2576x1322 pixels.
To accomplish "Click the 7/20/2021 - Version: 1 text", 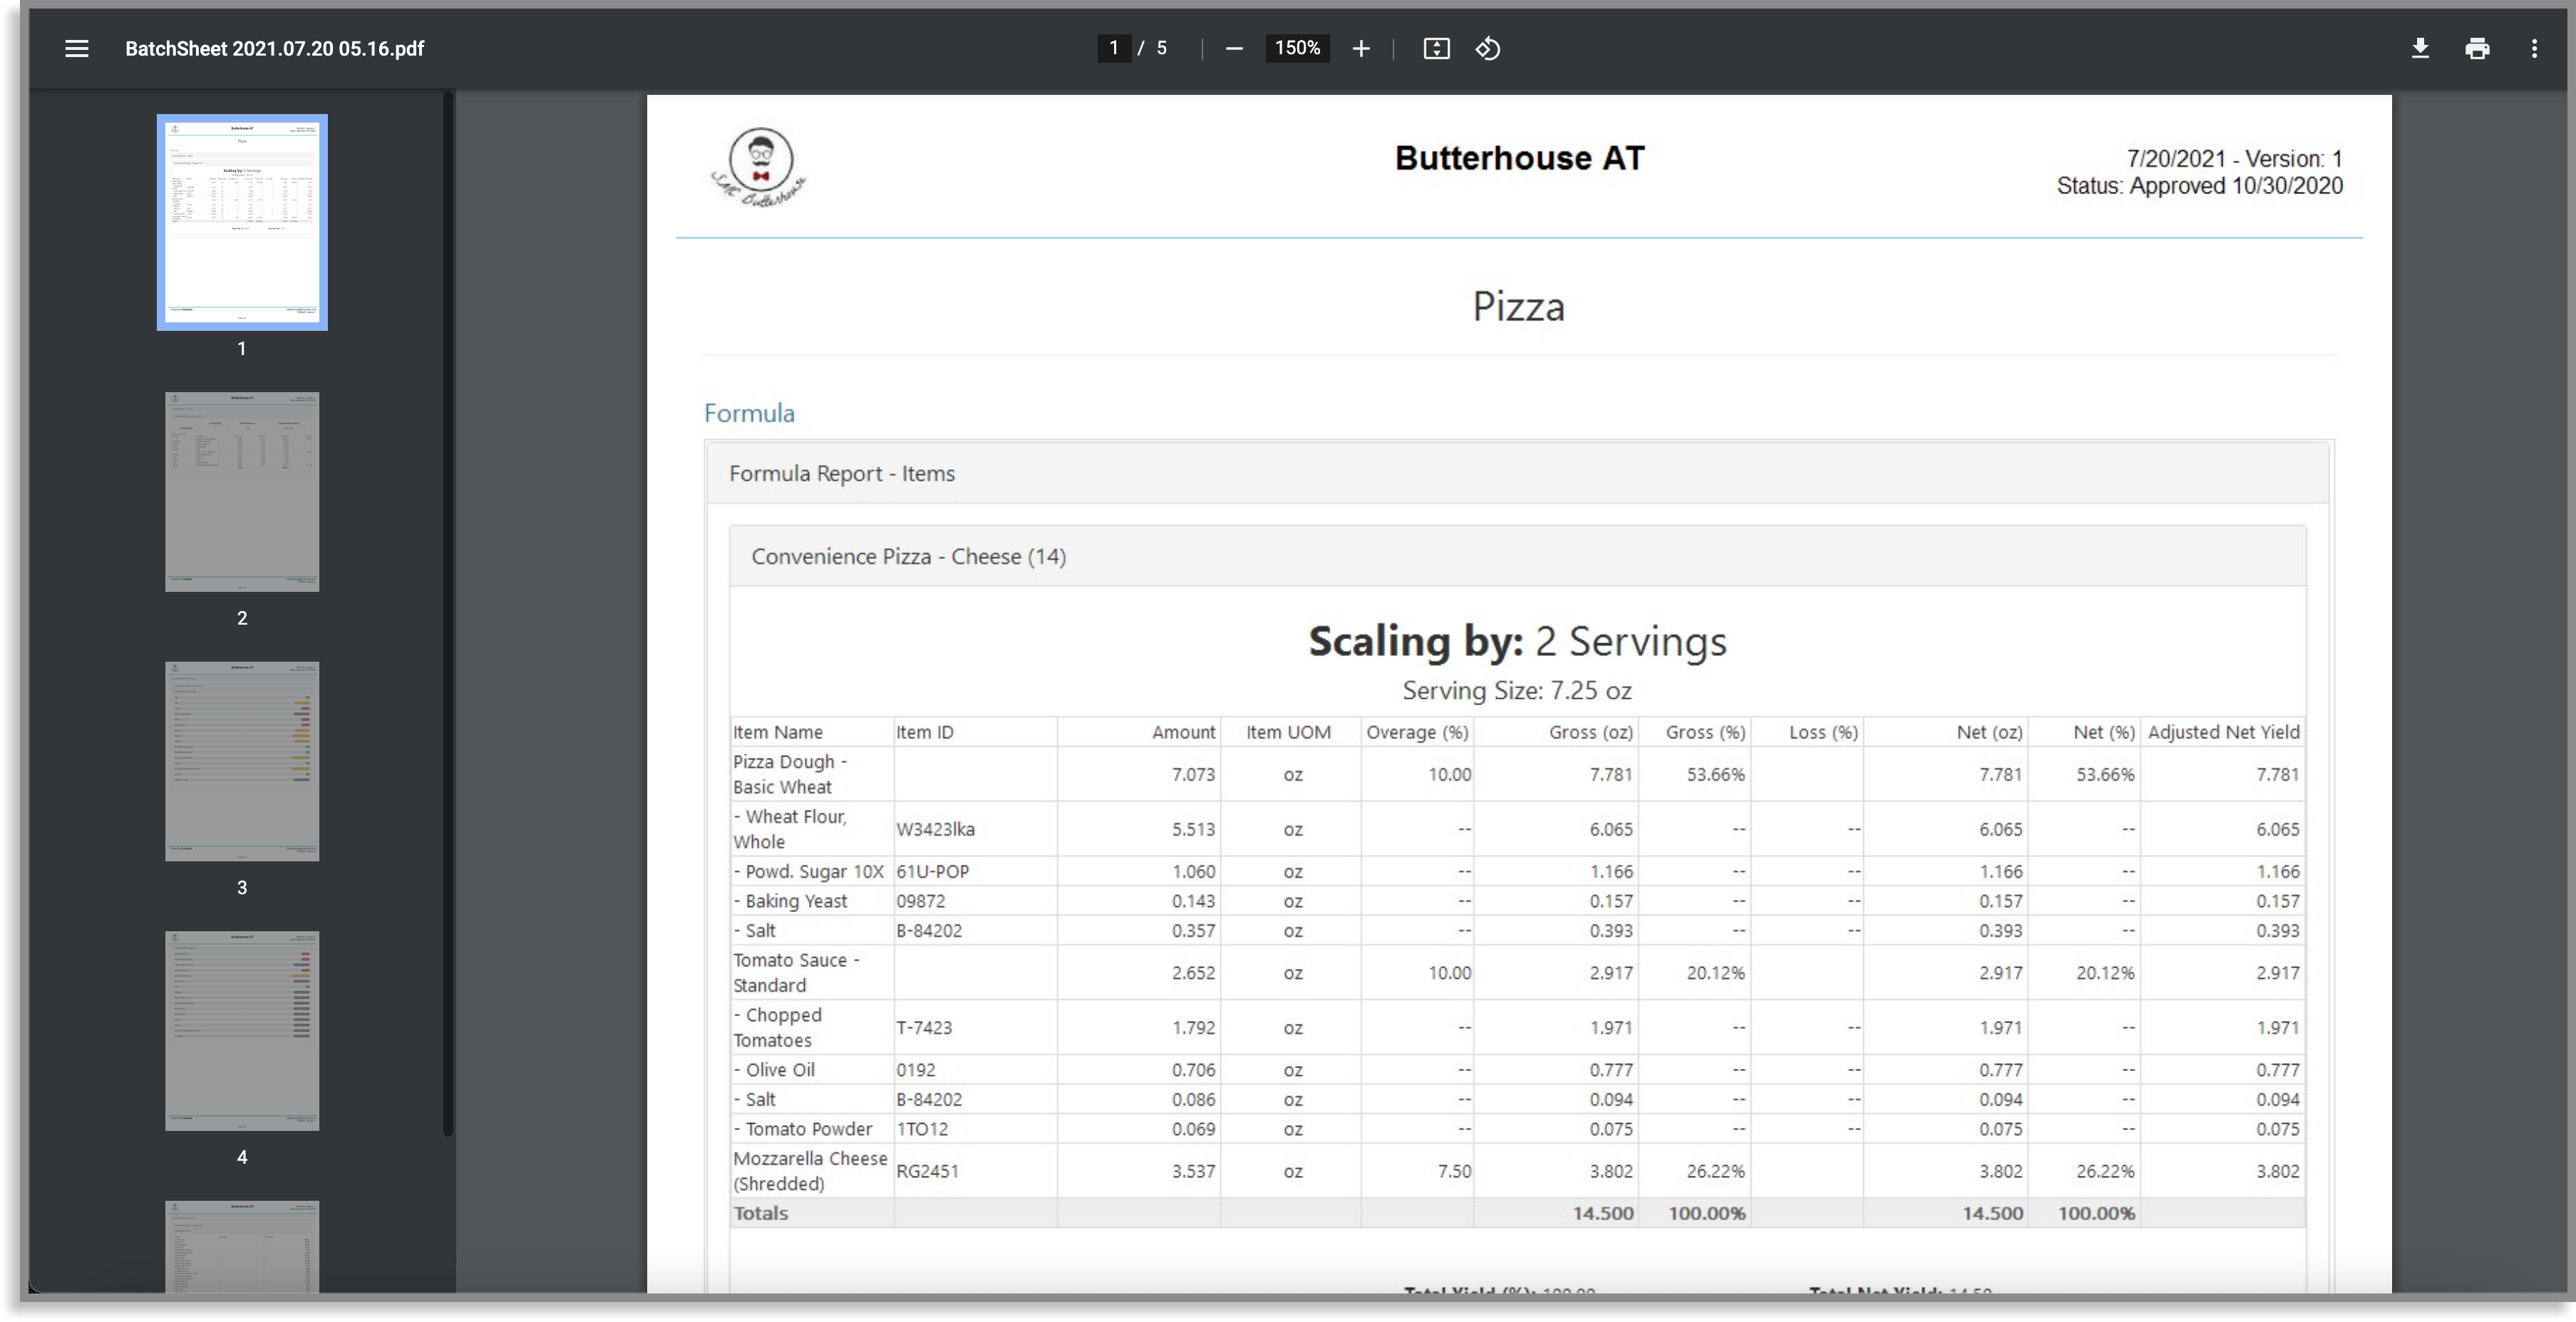I will point(2234,158).
